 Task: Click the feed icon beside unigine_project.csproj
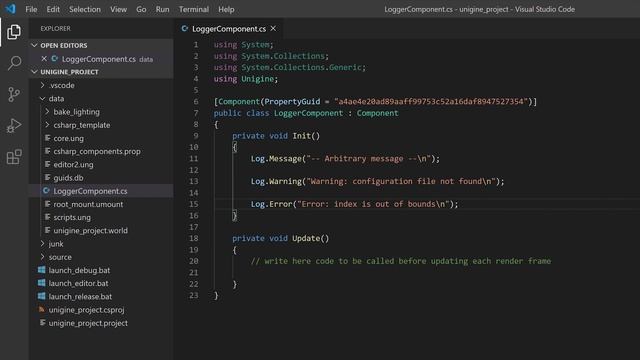coord(42,309)
